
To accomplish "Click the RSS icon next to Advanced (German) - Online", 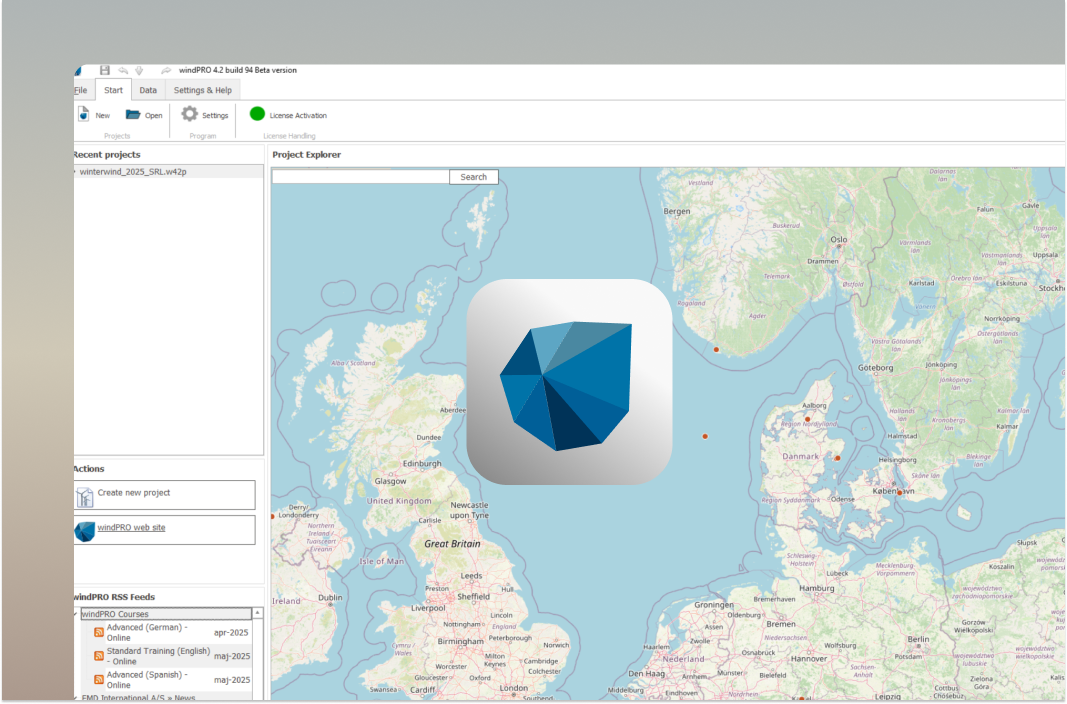I will tap(98, 632).
